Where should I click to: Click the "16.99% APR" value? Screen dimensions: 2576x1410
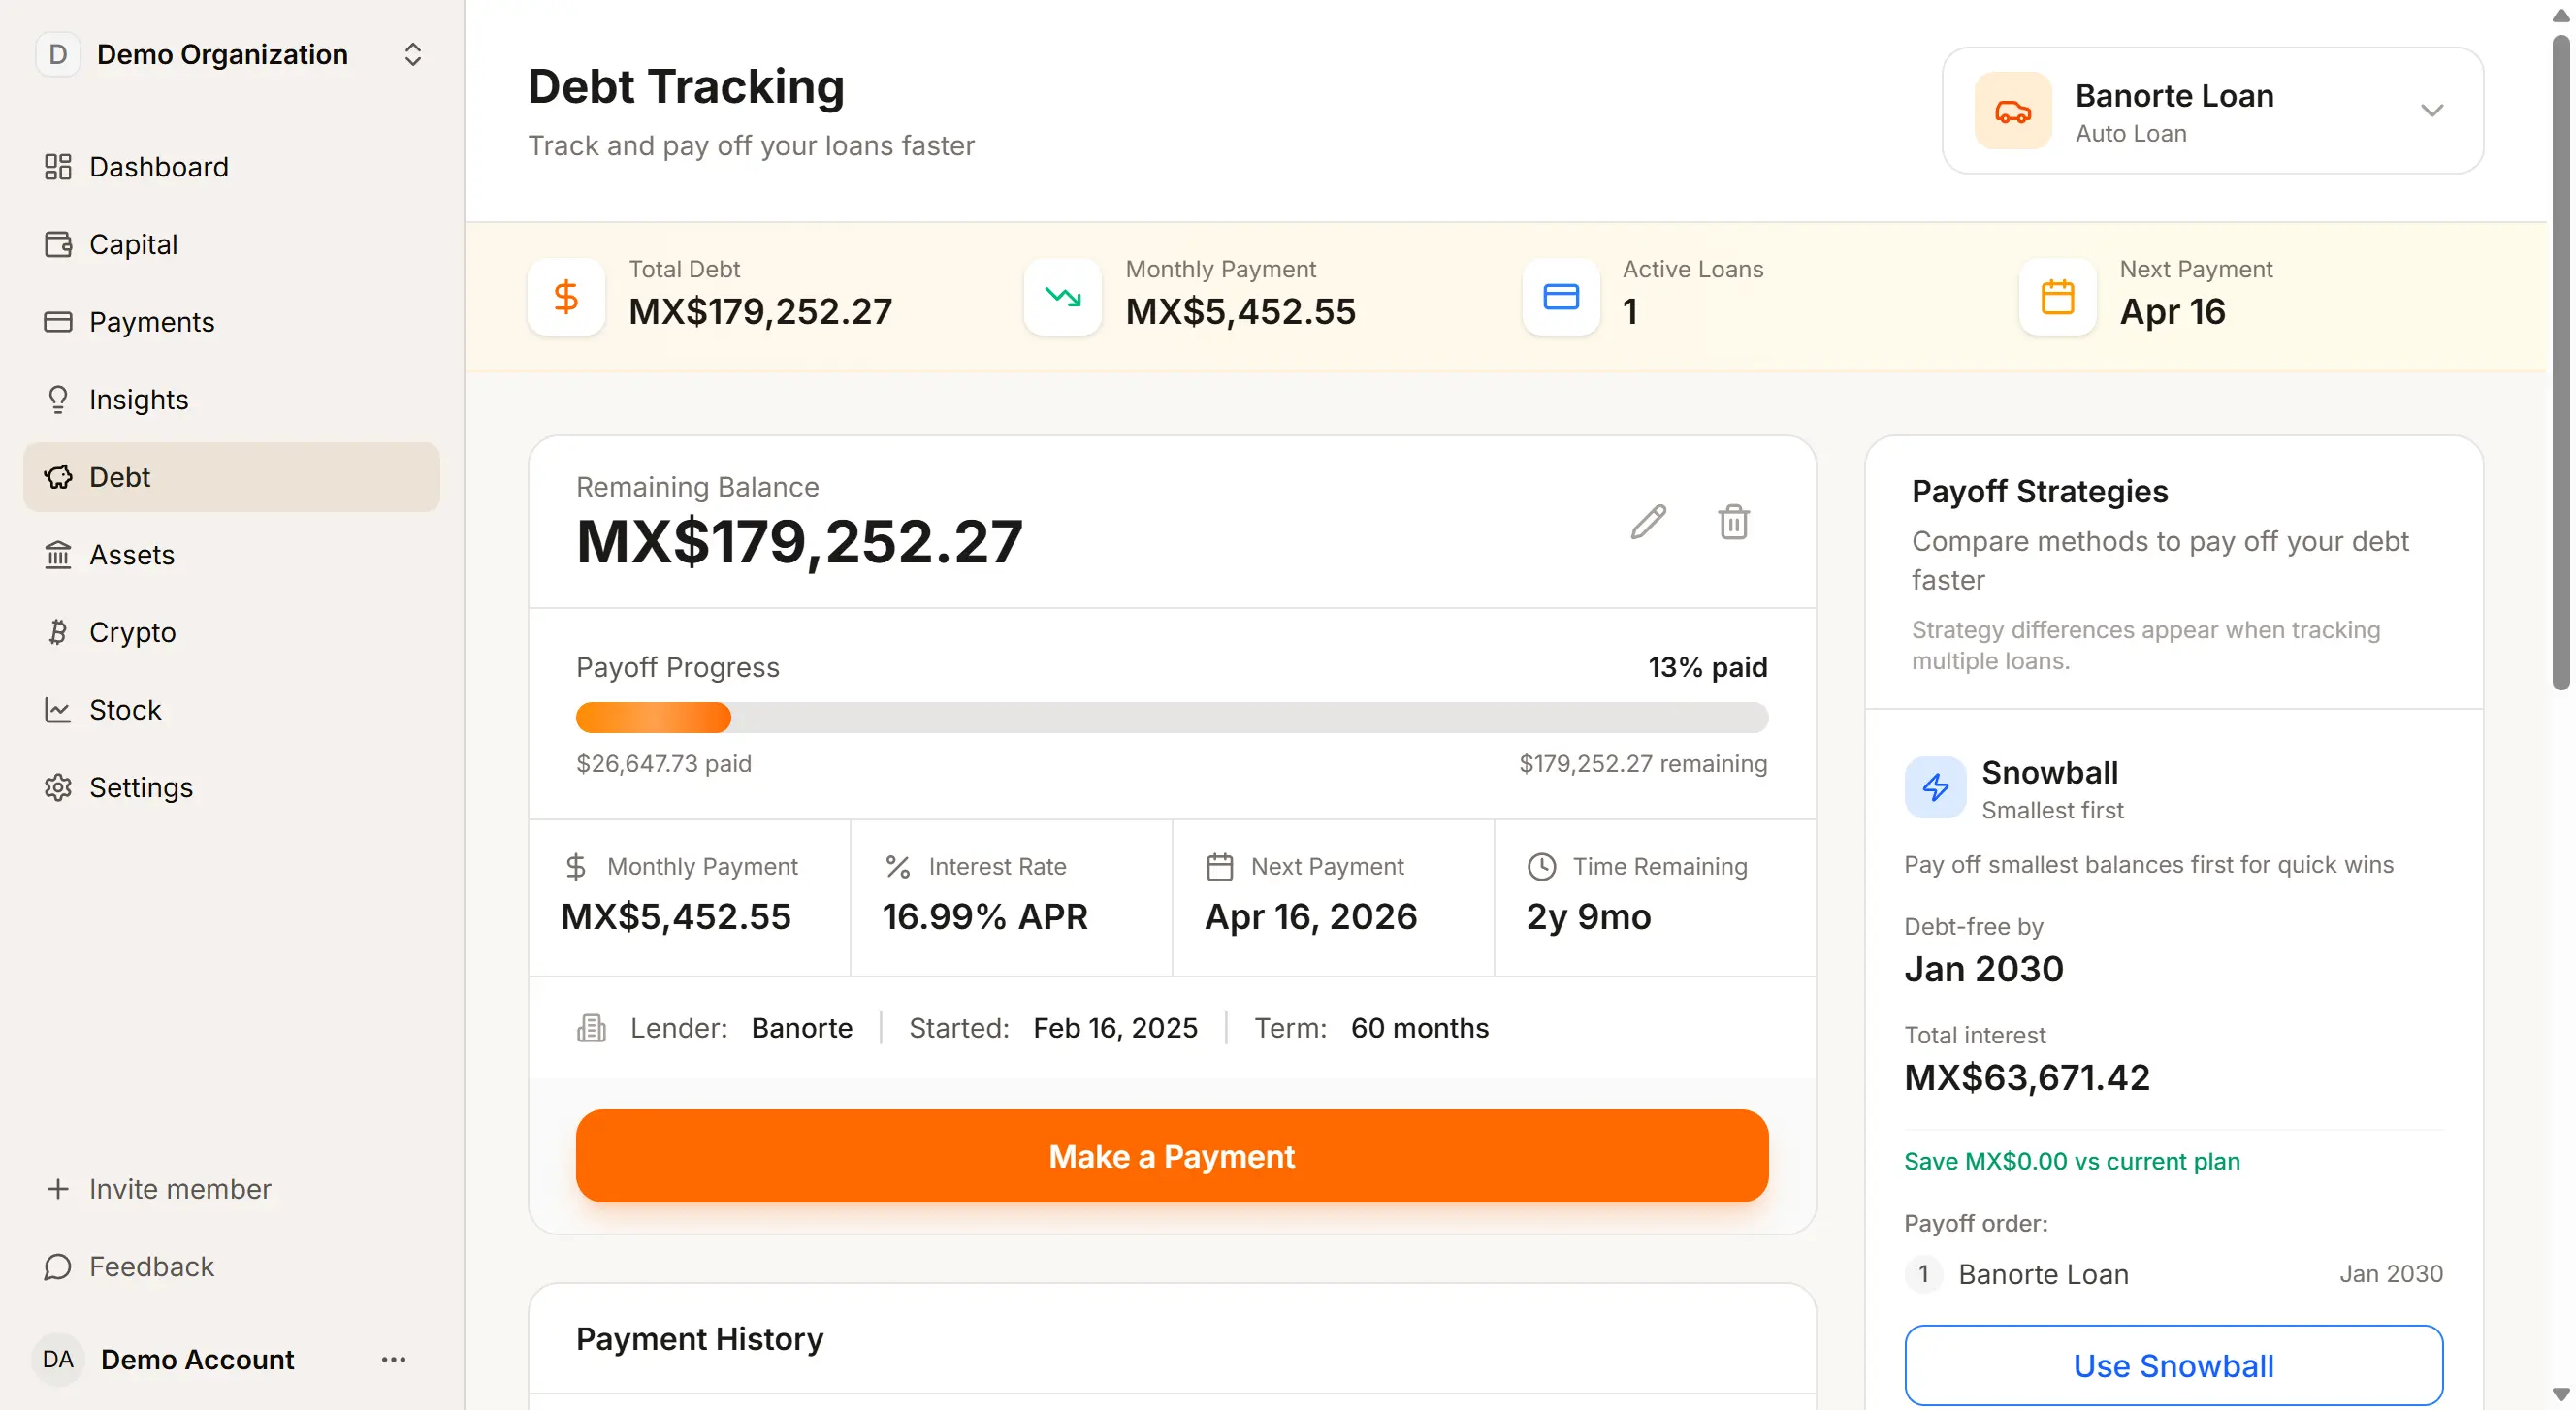click(x=985, y=917)
